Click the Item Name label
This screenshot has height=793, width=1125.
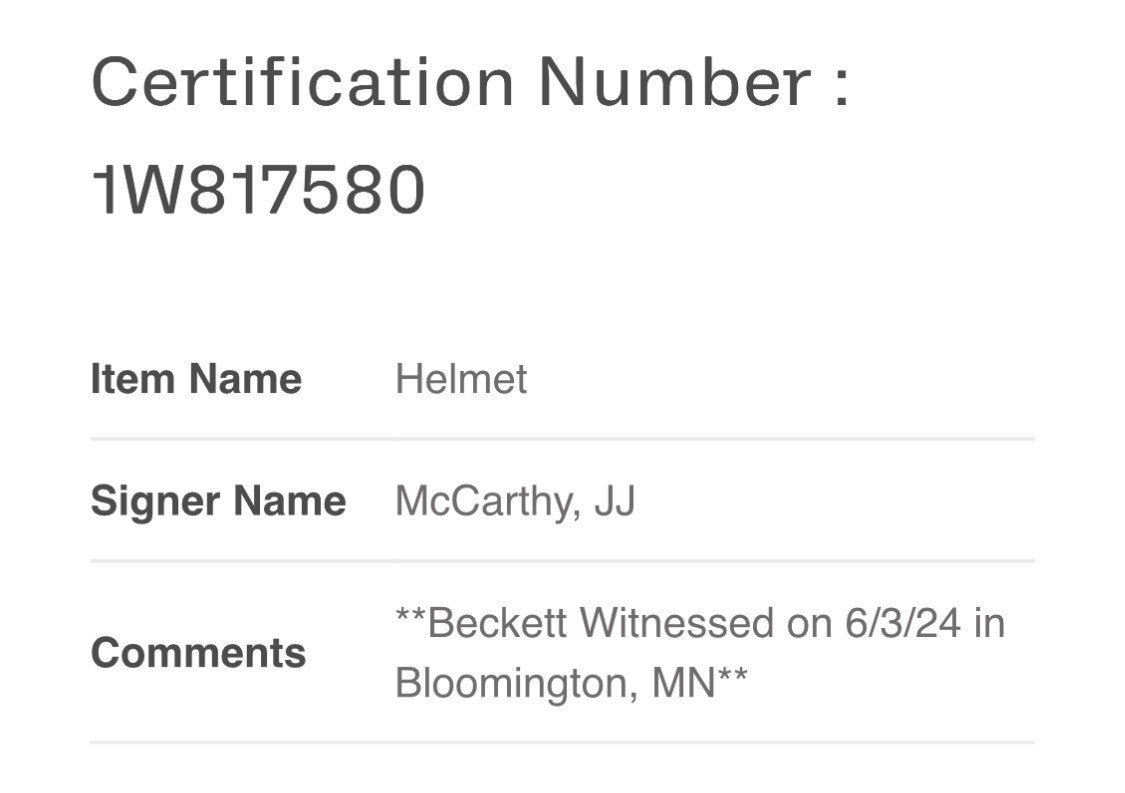[x=196, y=378]
